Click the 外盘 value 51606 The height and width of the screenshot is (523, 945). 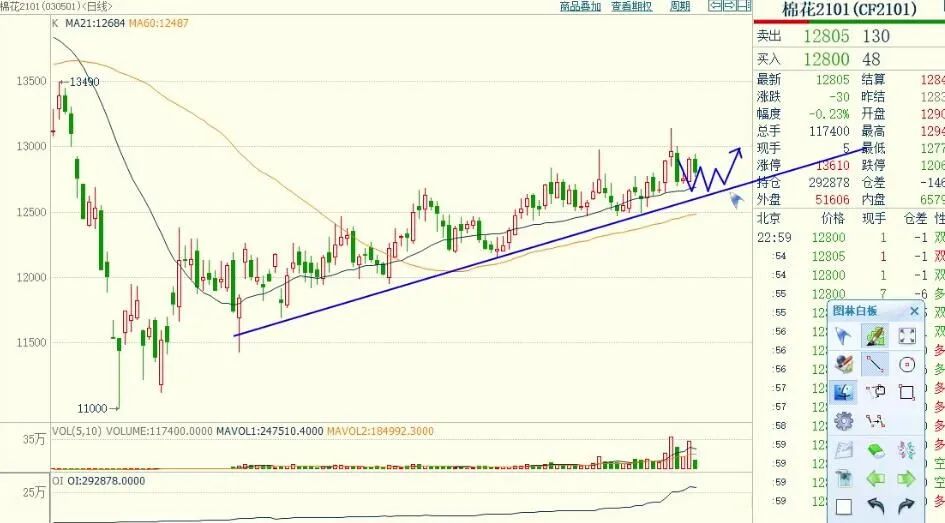[832, 199]
